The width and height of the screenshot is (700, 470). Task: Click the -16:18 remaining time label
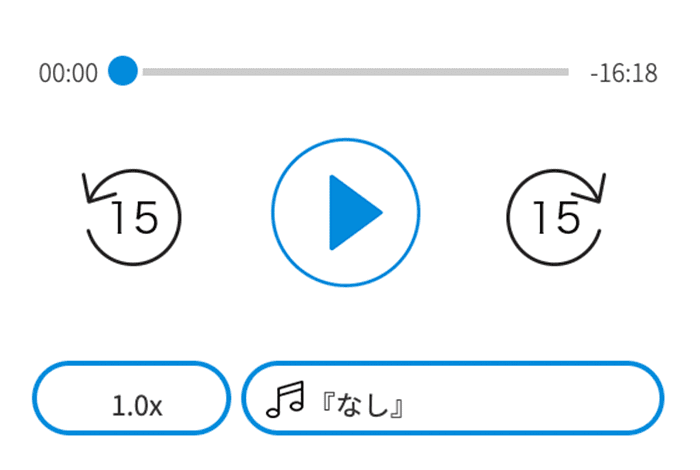tap(624, 73)
